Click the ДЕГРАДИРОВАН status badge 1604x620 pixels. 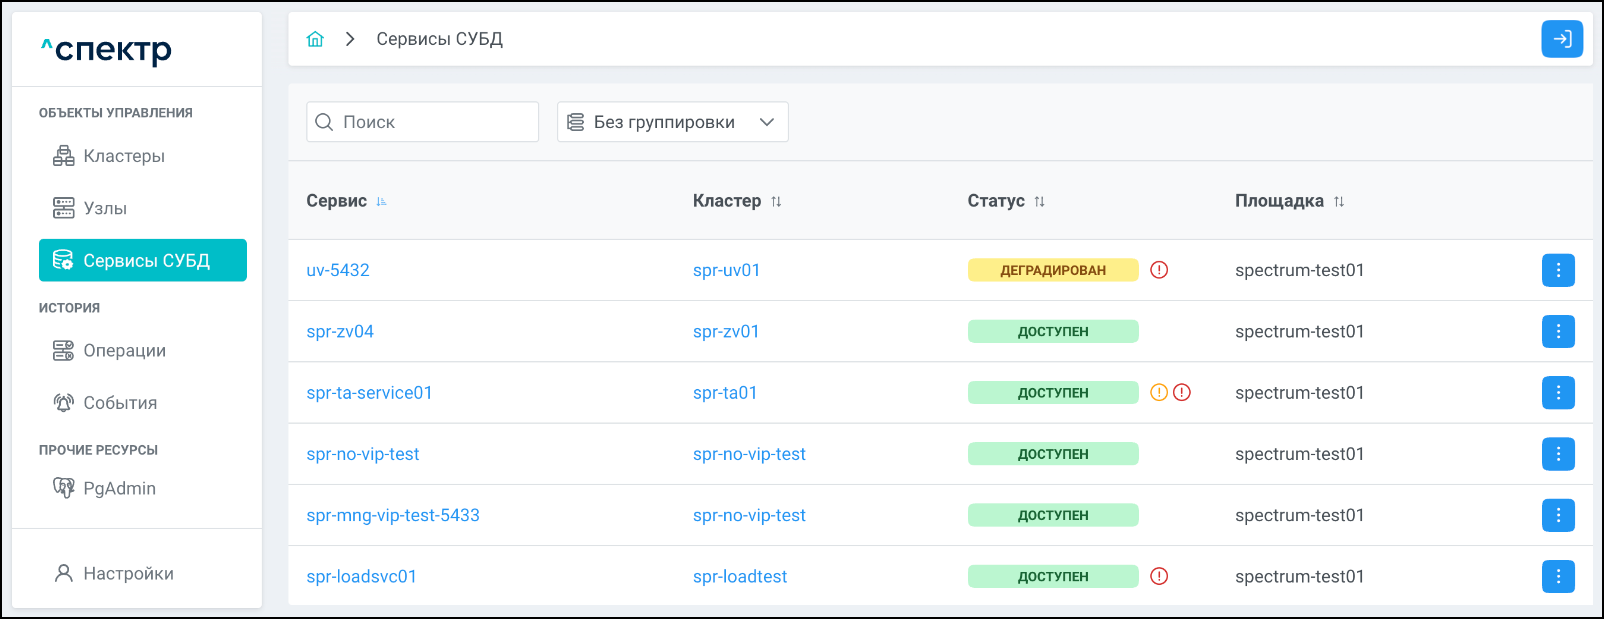(1052, 270)
